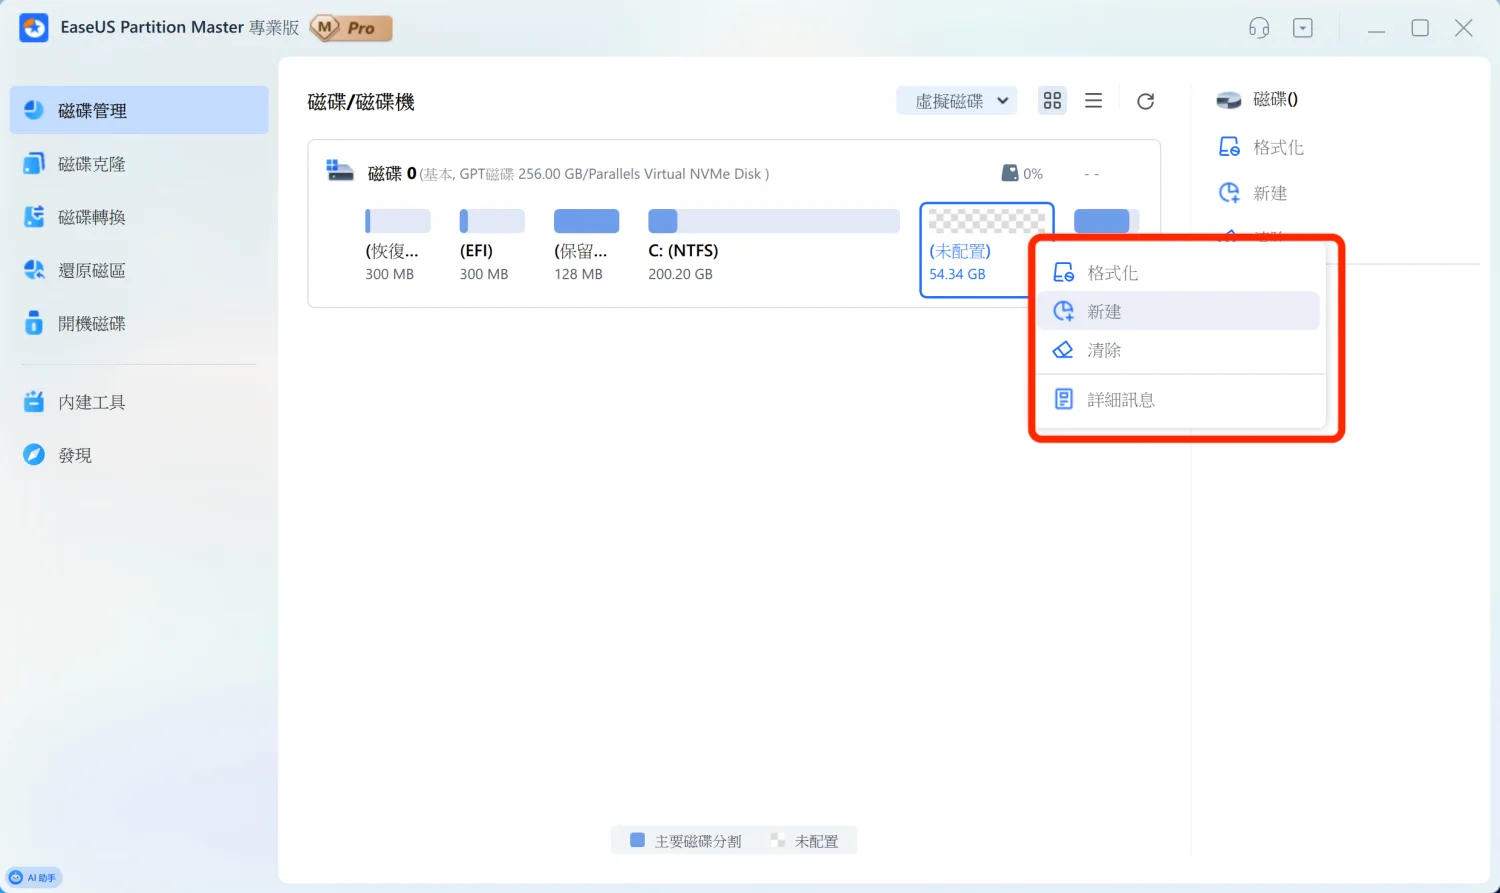
Task: Launch the AI助手 assistant button
Action: pyautogui.click(x=34, y=878)
